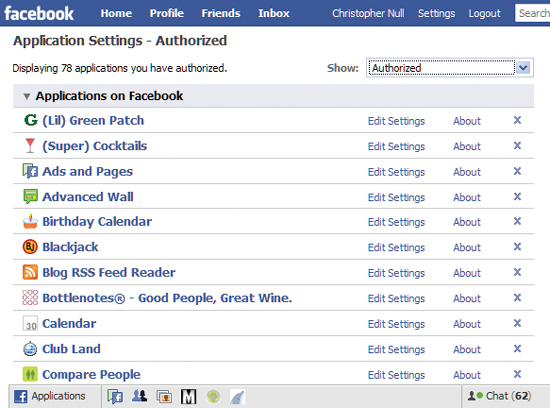Remove Advanced Wall with its X button
The height and width of the screenshot is (408, 550).
pos(517,196)
